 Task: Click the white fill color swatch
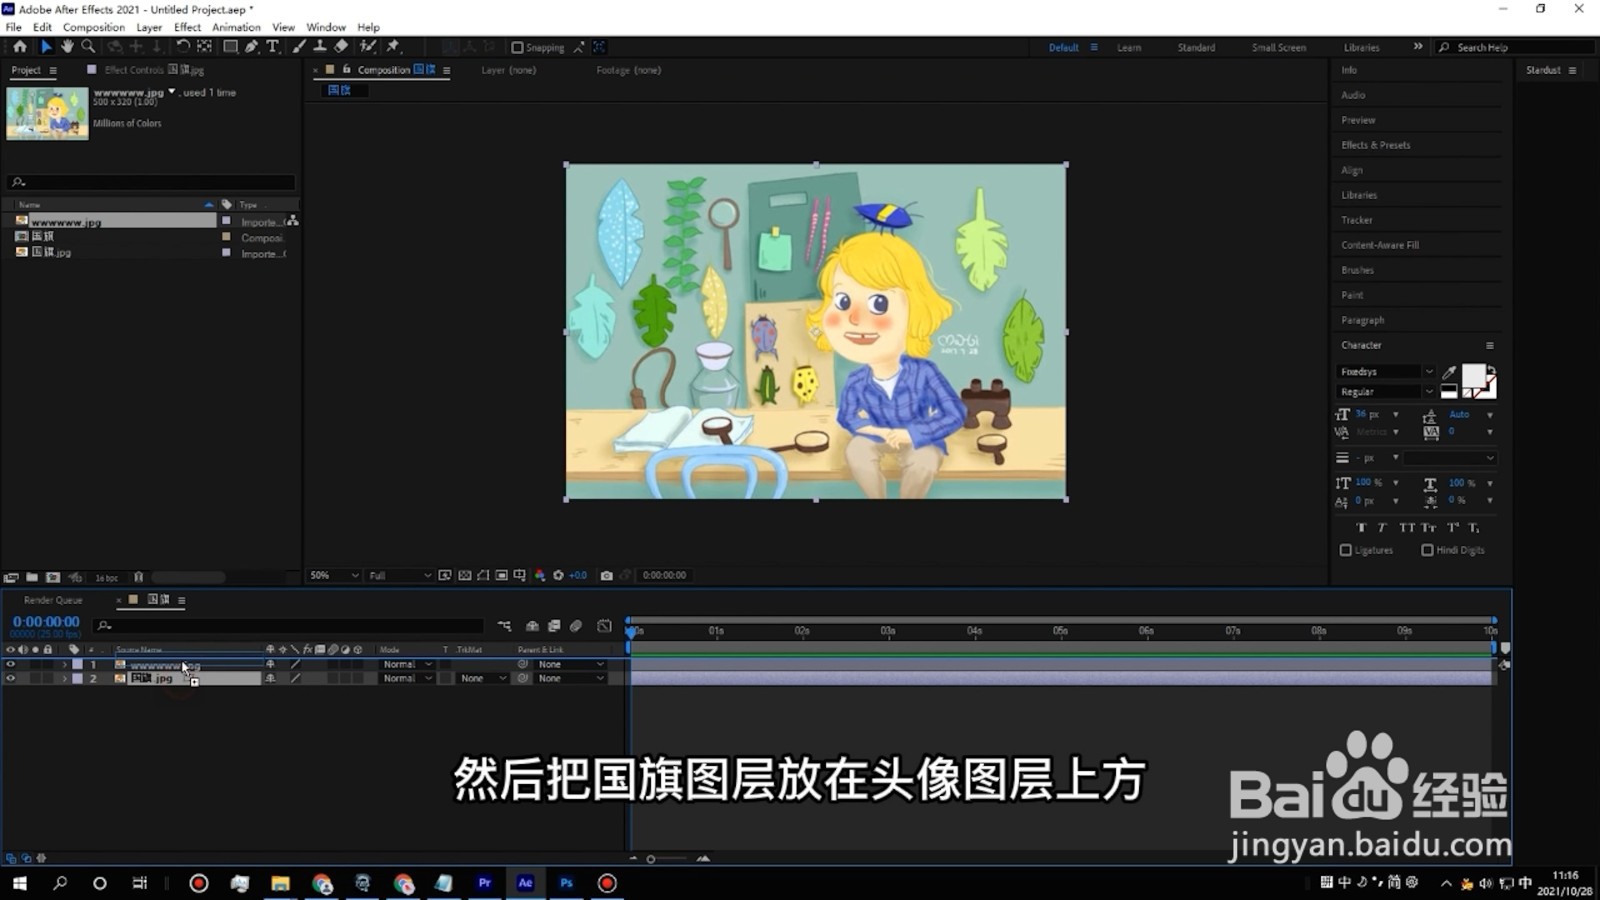tap(1473, 376)
